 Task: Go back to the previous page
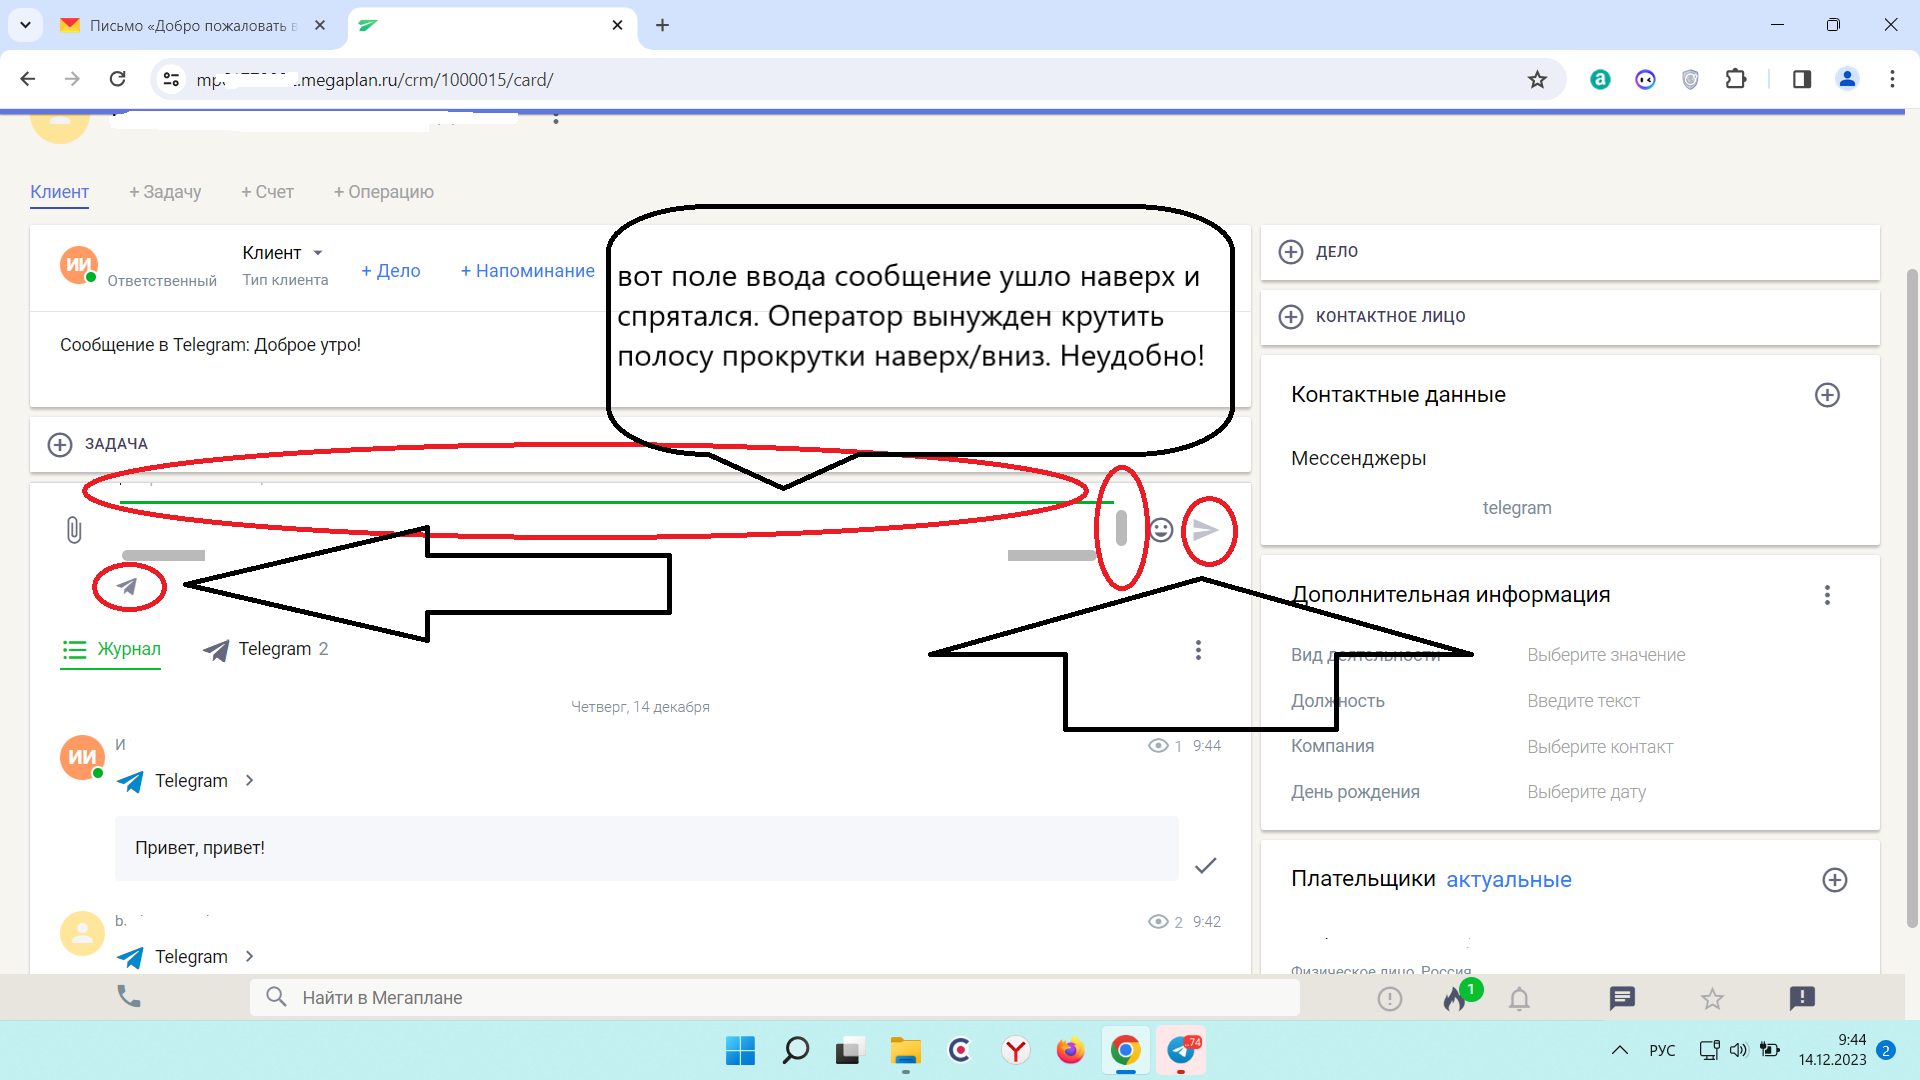click(28, 79)
